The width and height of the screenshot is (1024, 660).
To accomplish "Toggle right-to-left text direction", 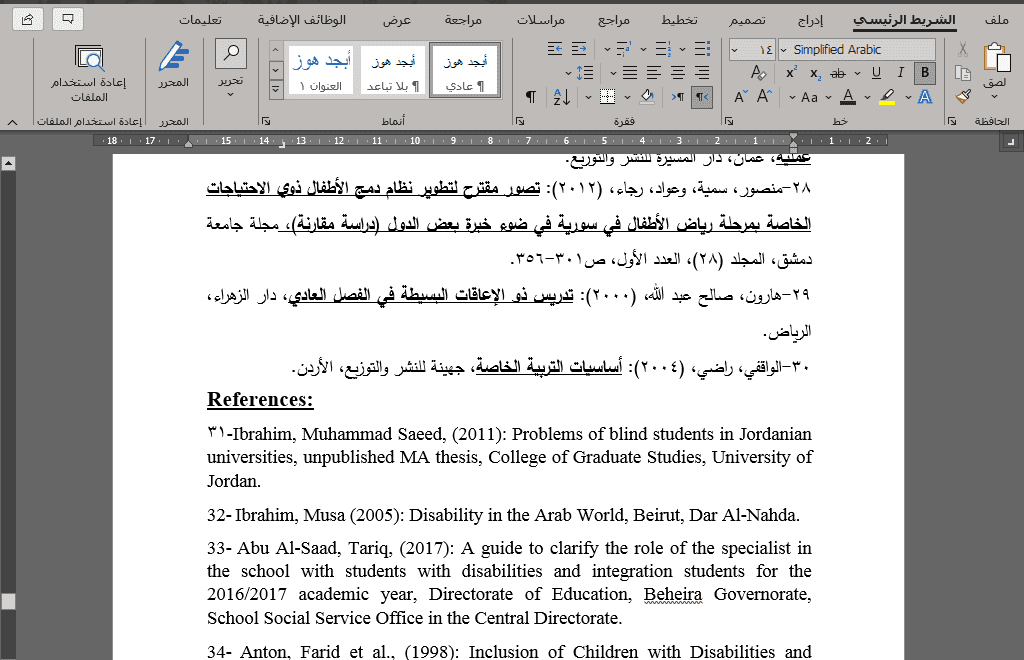I will tap(701, 97).
